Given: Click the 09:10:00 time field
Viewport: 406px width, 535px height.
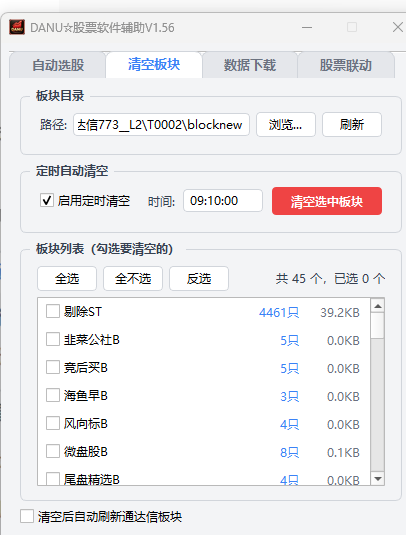Looking at the screenshot, I should coord(223,201).
